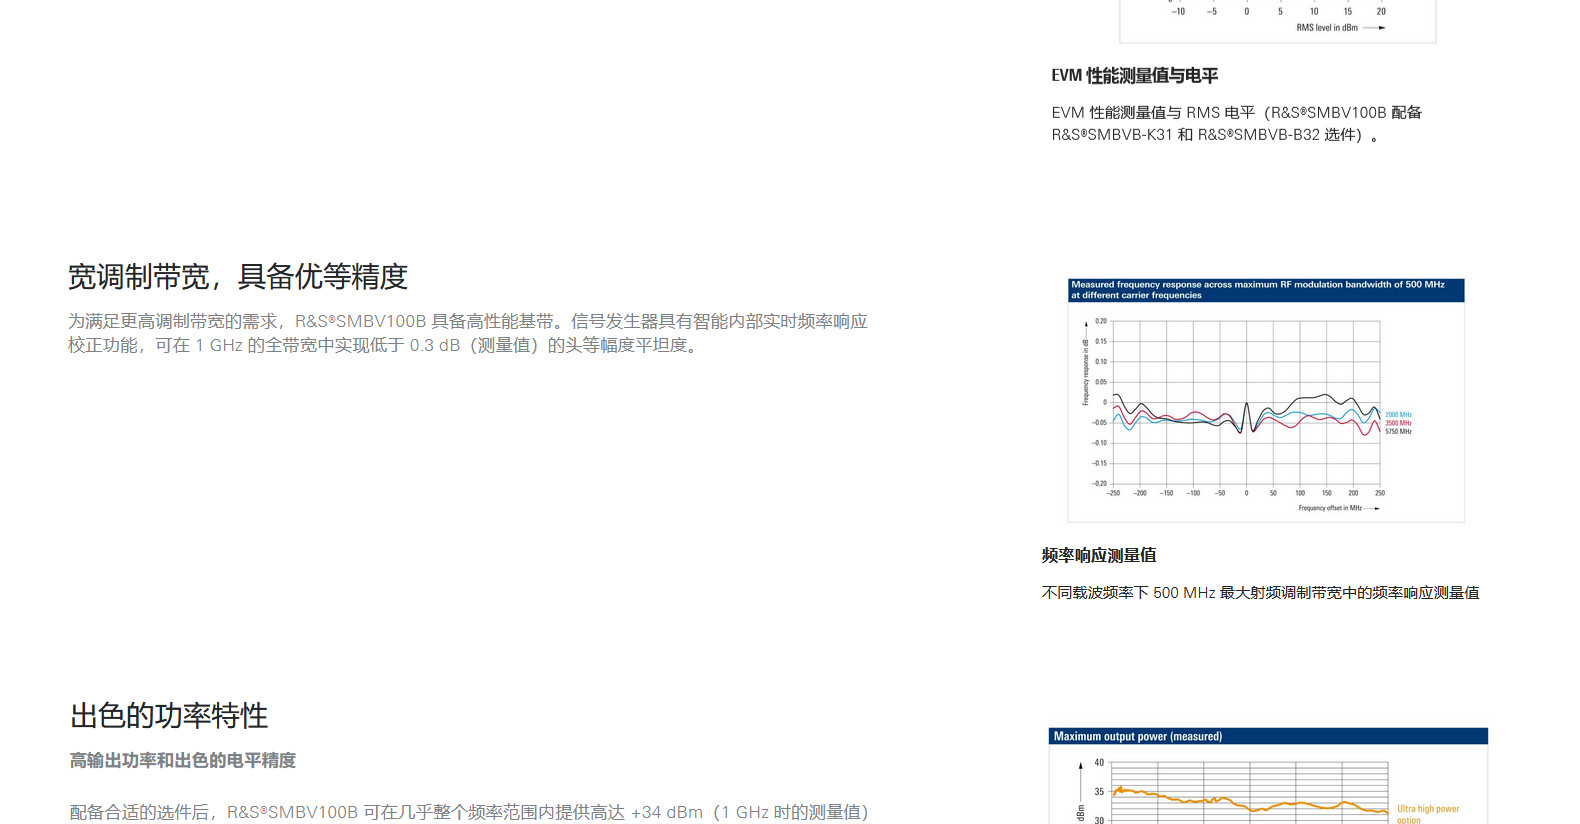Click the blue Measured frequency response title bar
The height and width of the screenshot is (824, 1580).
[x=1265, y=290]
